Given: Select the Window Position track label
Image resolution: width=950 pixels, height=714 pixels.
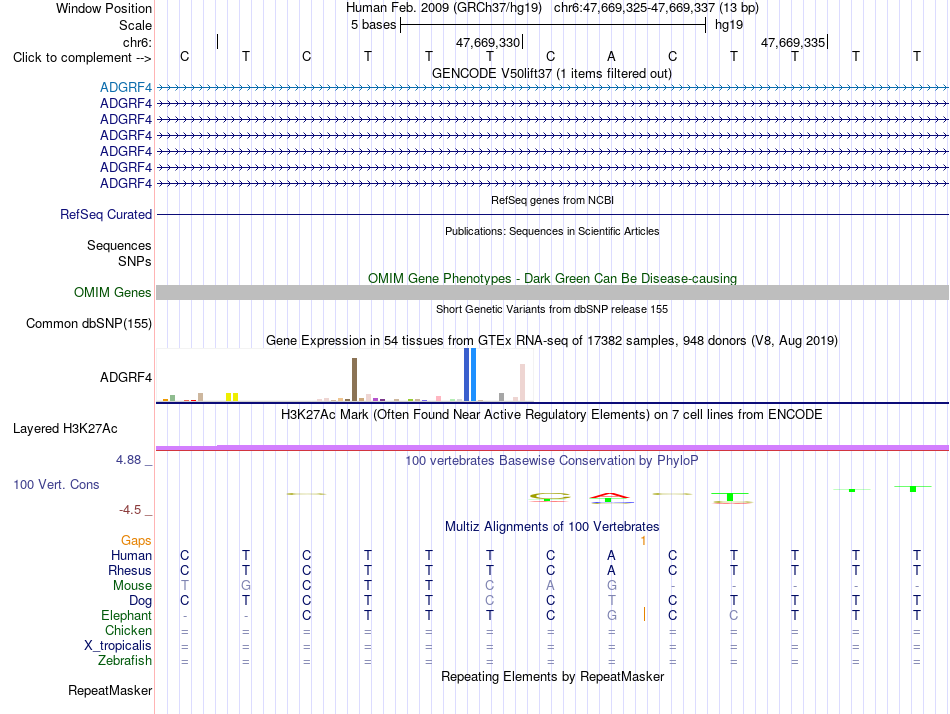Looking at the screenshot, I should 104,8.
